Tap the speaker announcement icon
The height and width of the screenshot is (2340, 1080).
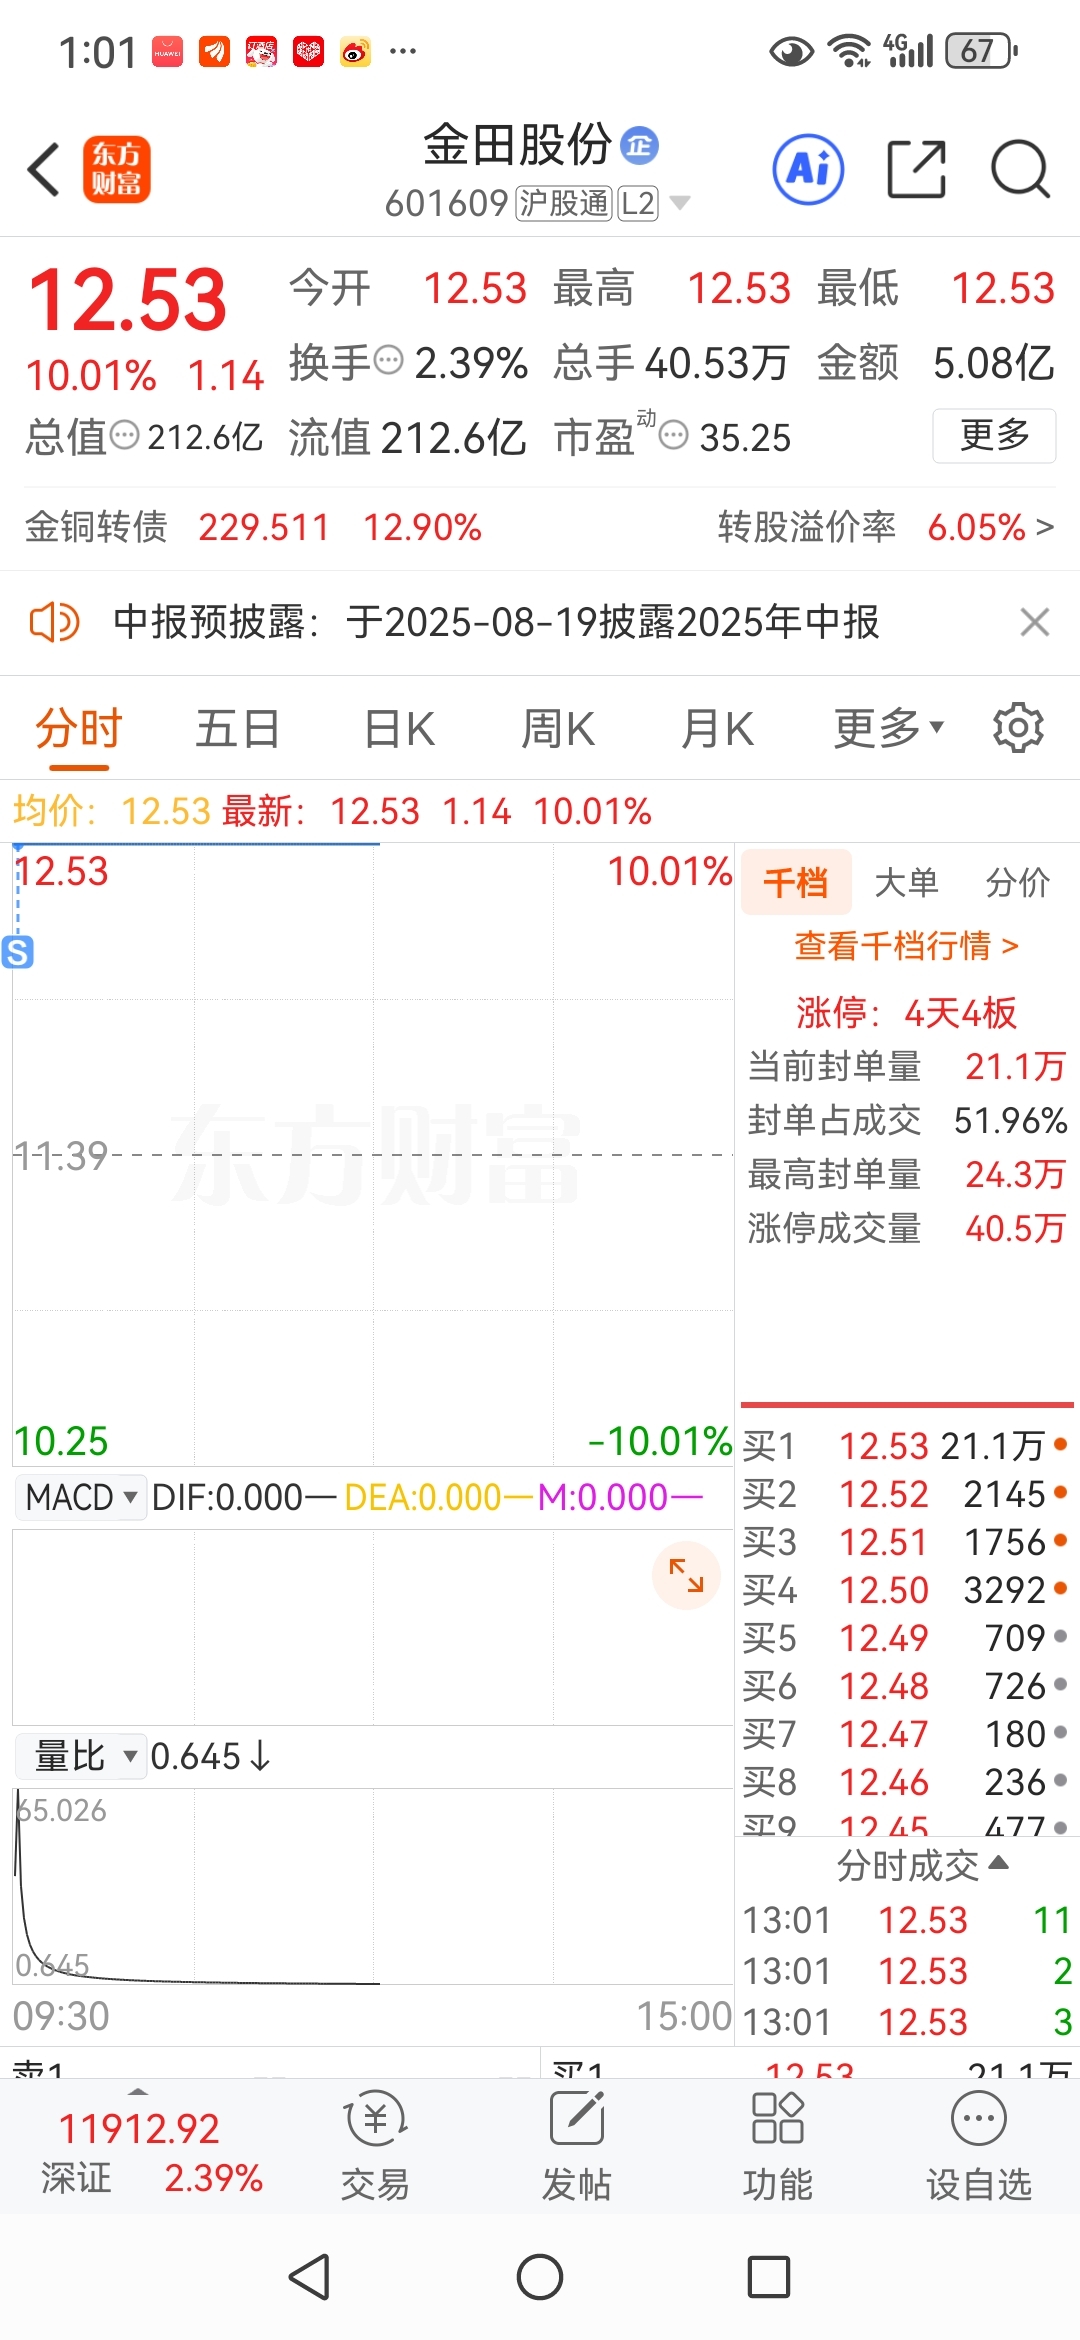click(x=55, y=622)
